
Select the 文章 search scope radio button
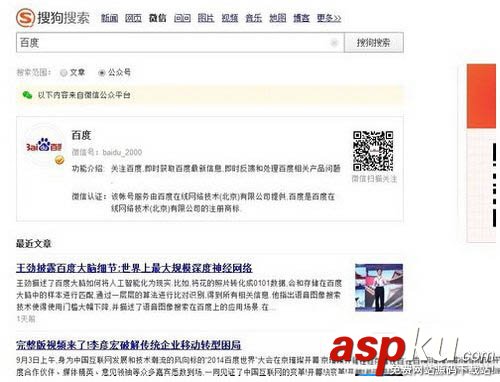pos(63,73)
